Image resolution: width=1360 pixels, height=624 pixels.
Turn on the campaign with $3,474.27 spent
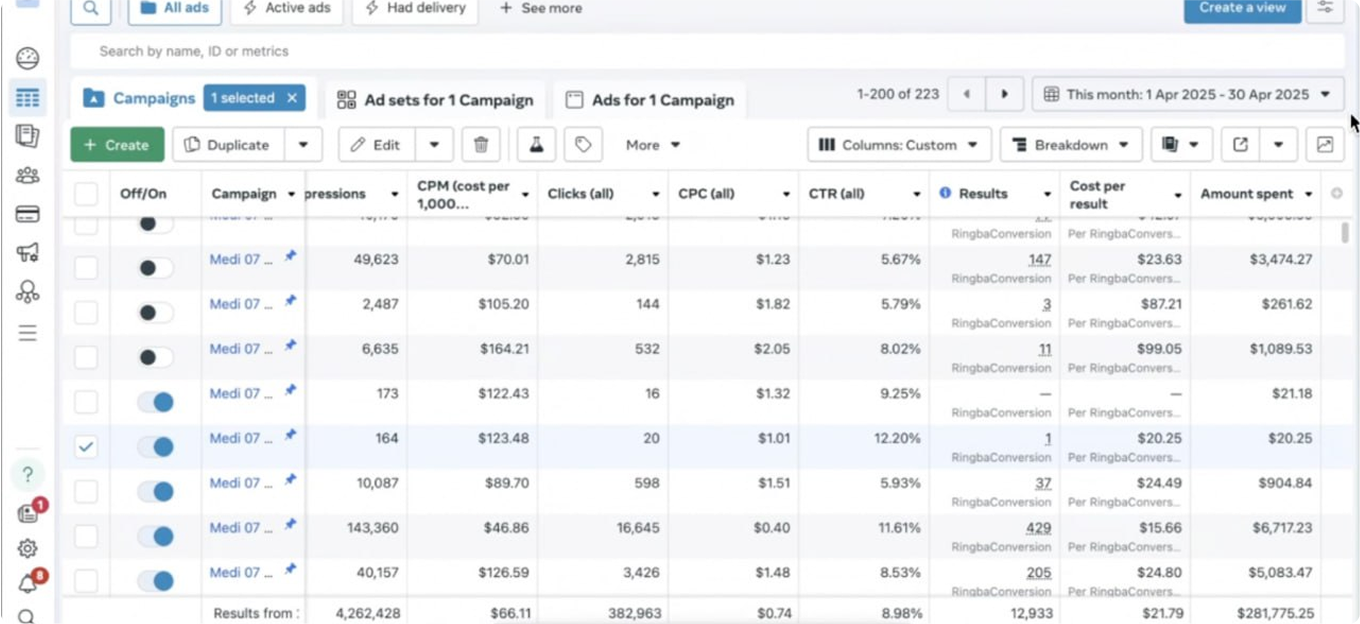(x=155, y=268)
